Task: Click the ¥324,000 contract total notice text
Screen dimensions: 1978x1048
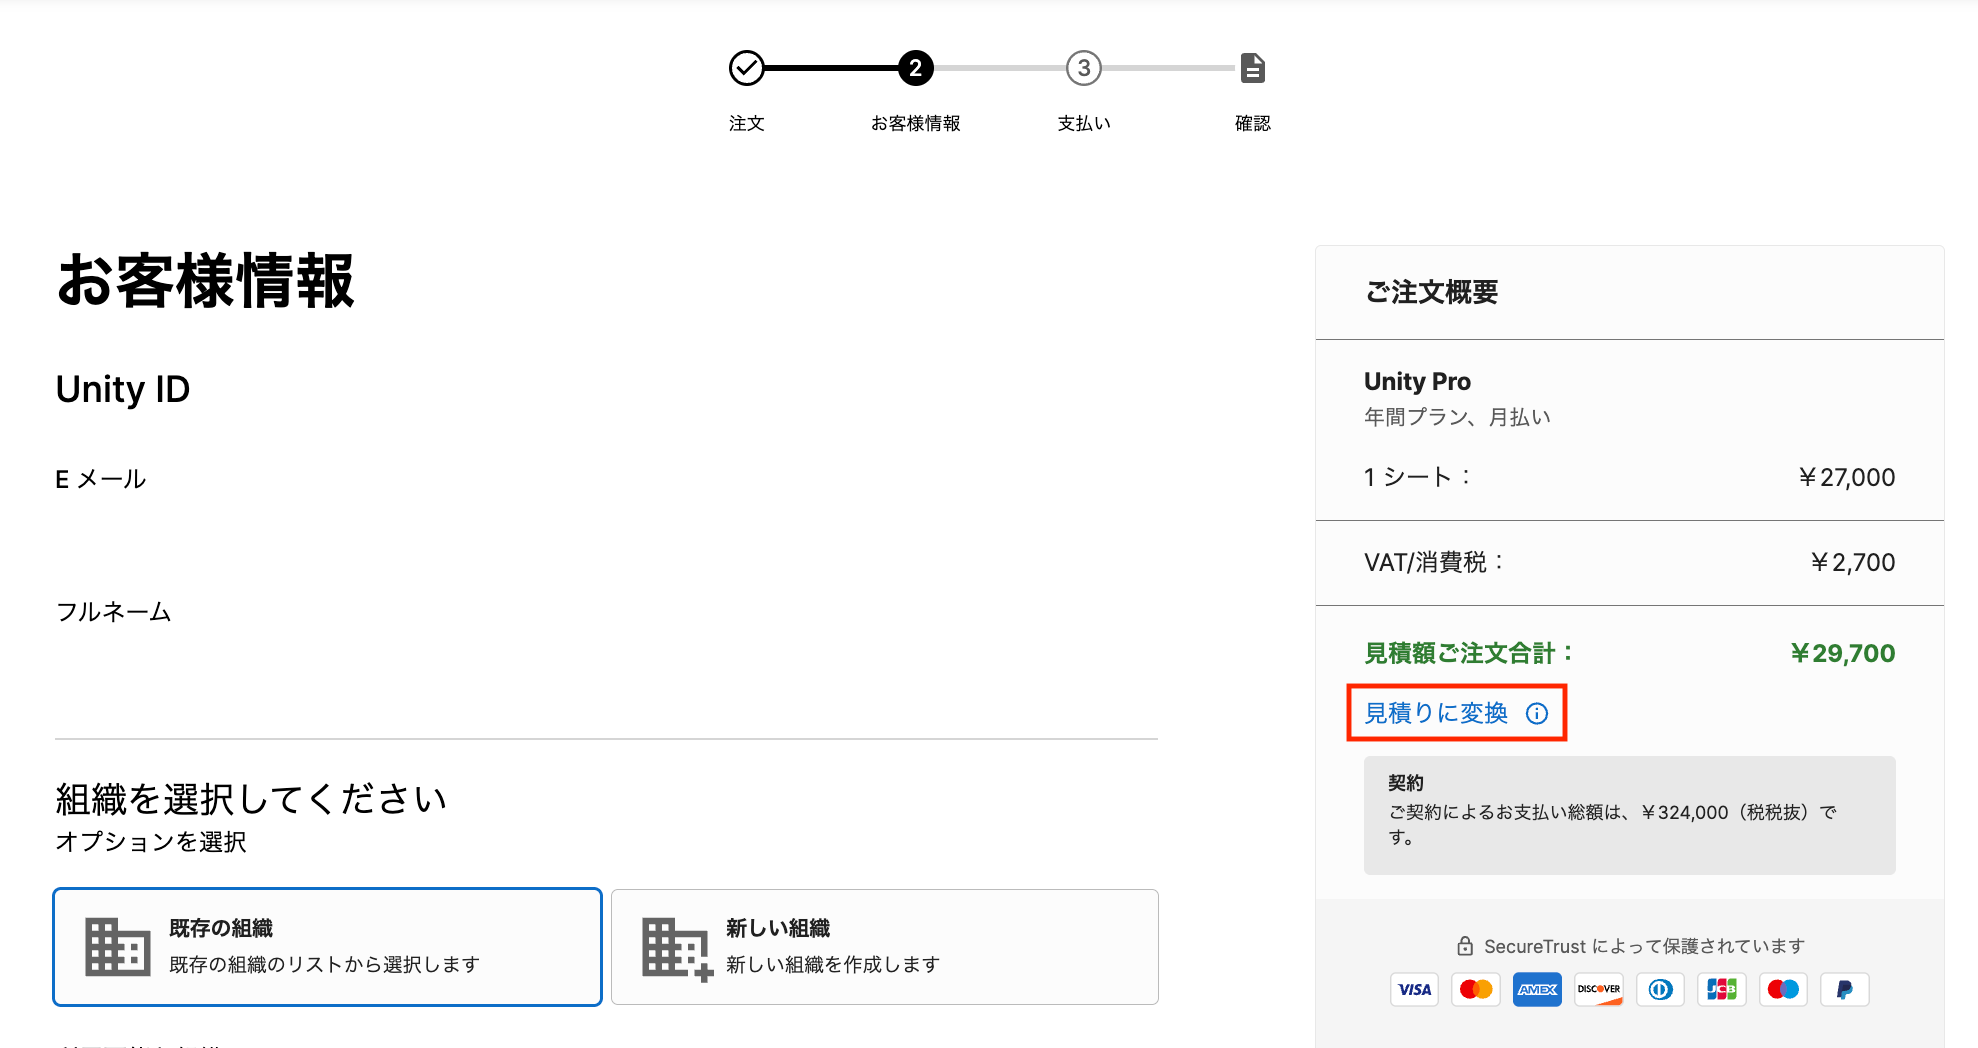Action: pos(1613,825)
